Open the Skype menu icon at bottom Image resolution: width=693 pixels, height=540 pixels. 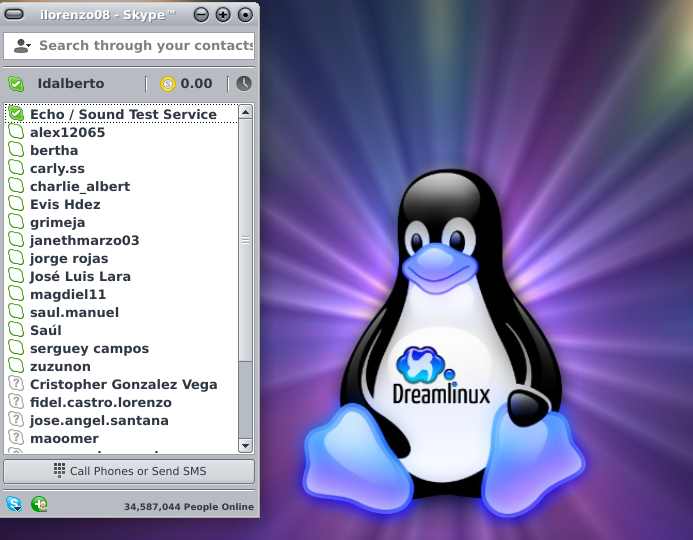(14, 504)
